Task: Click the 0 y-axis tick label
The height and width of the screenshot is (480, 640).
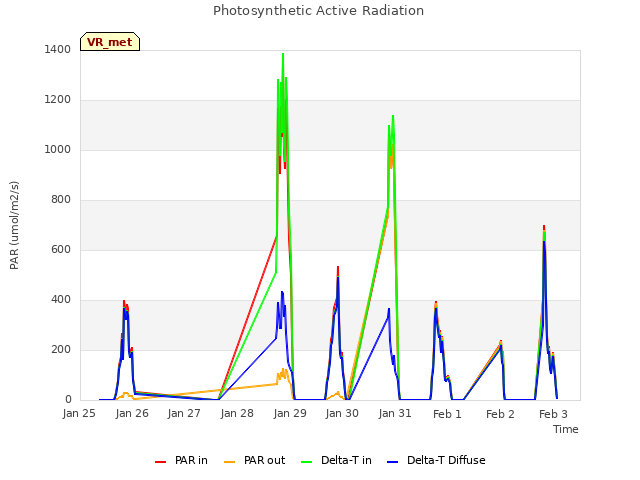Action: click(68, 400)
